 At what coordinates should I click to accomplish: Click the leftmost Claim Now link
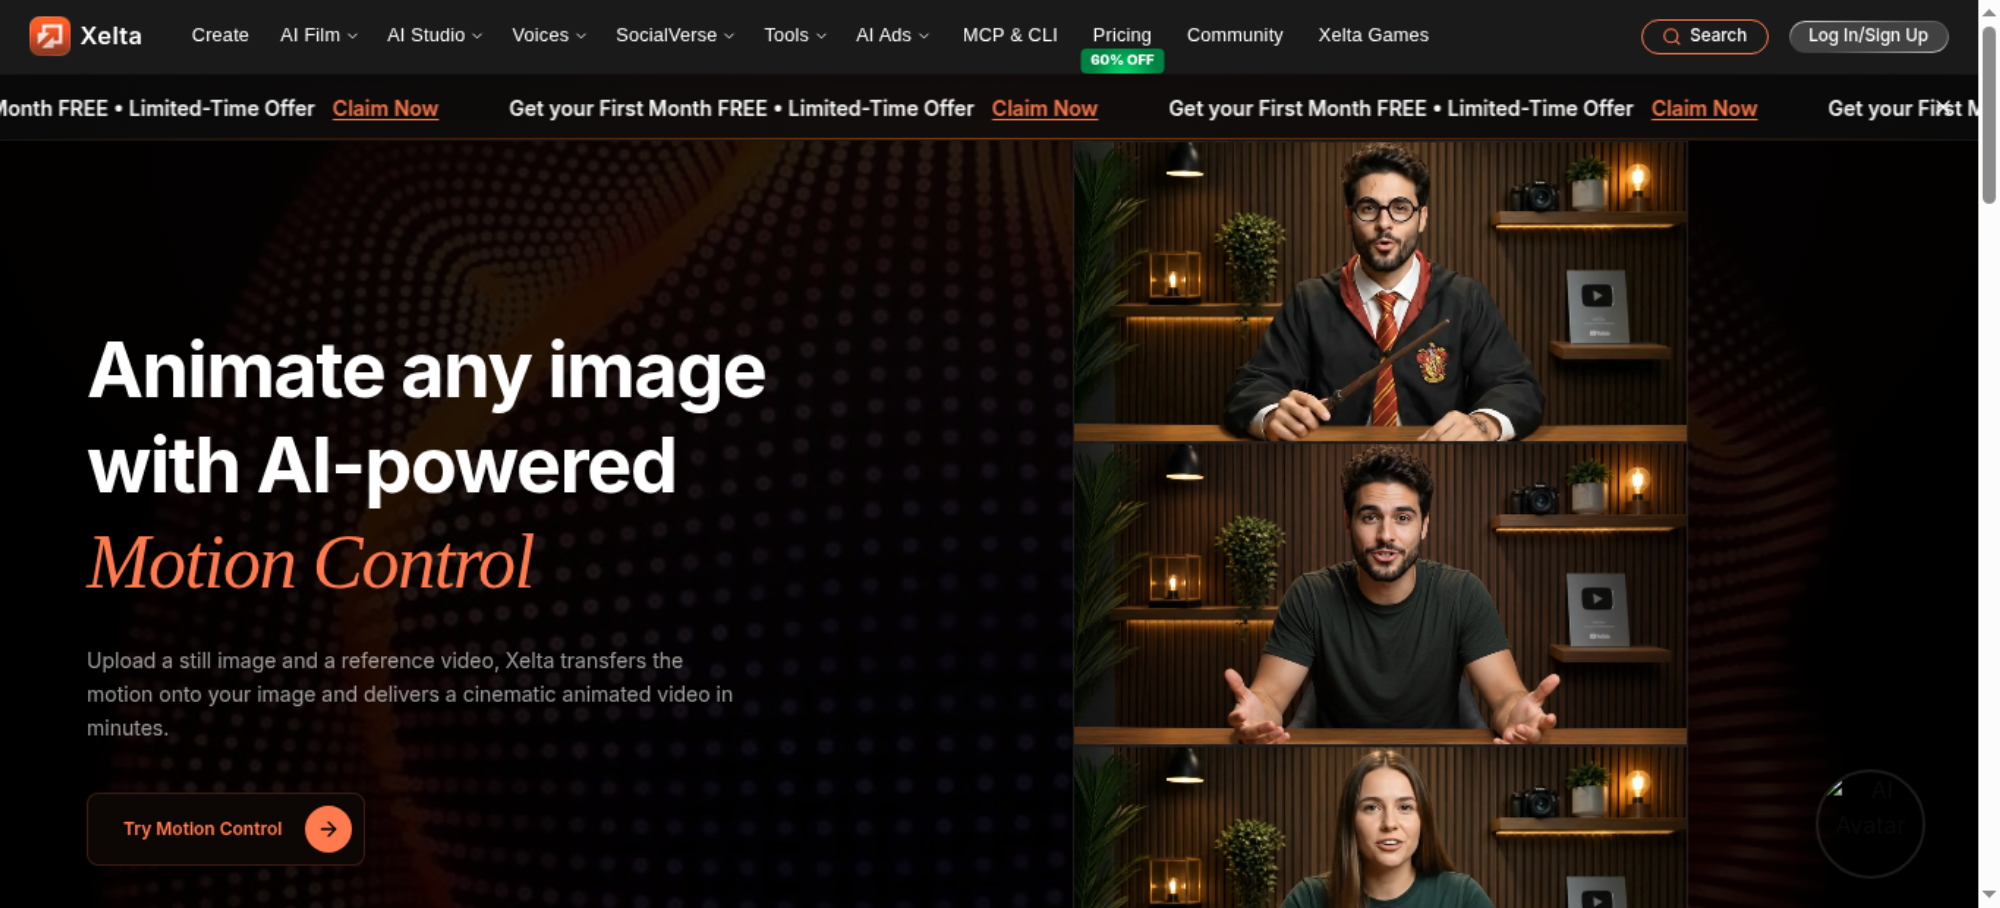(x=385, y=108)
